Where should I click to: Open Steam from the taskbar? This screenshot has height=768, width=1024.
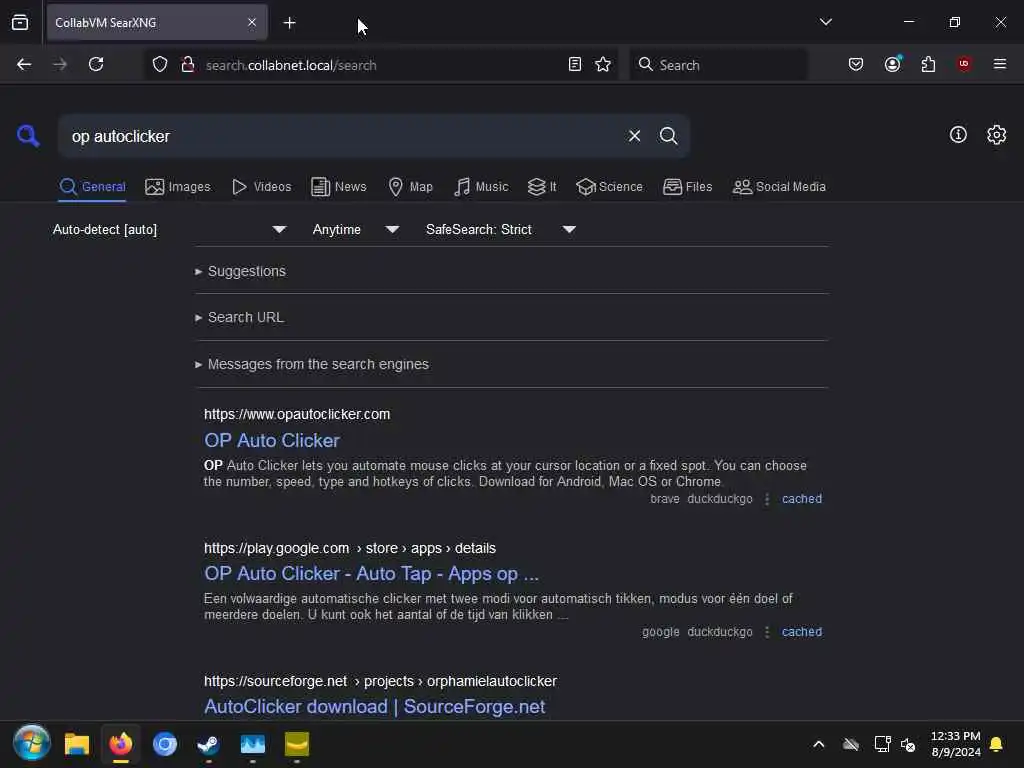point(208,744)
